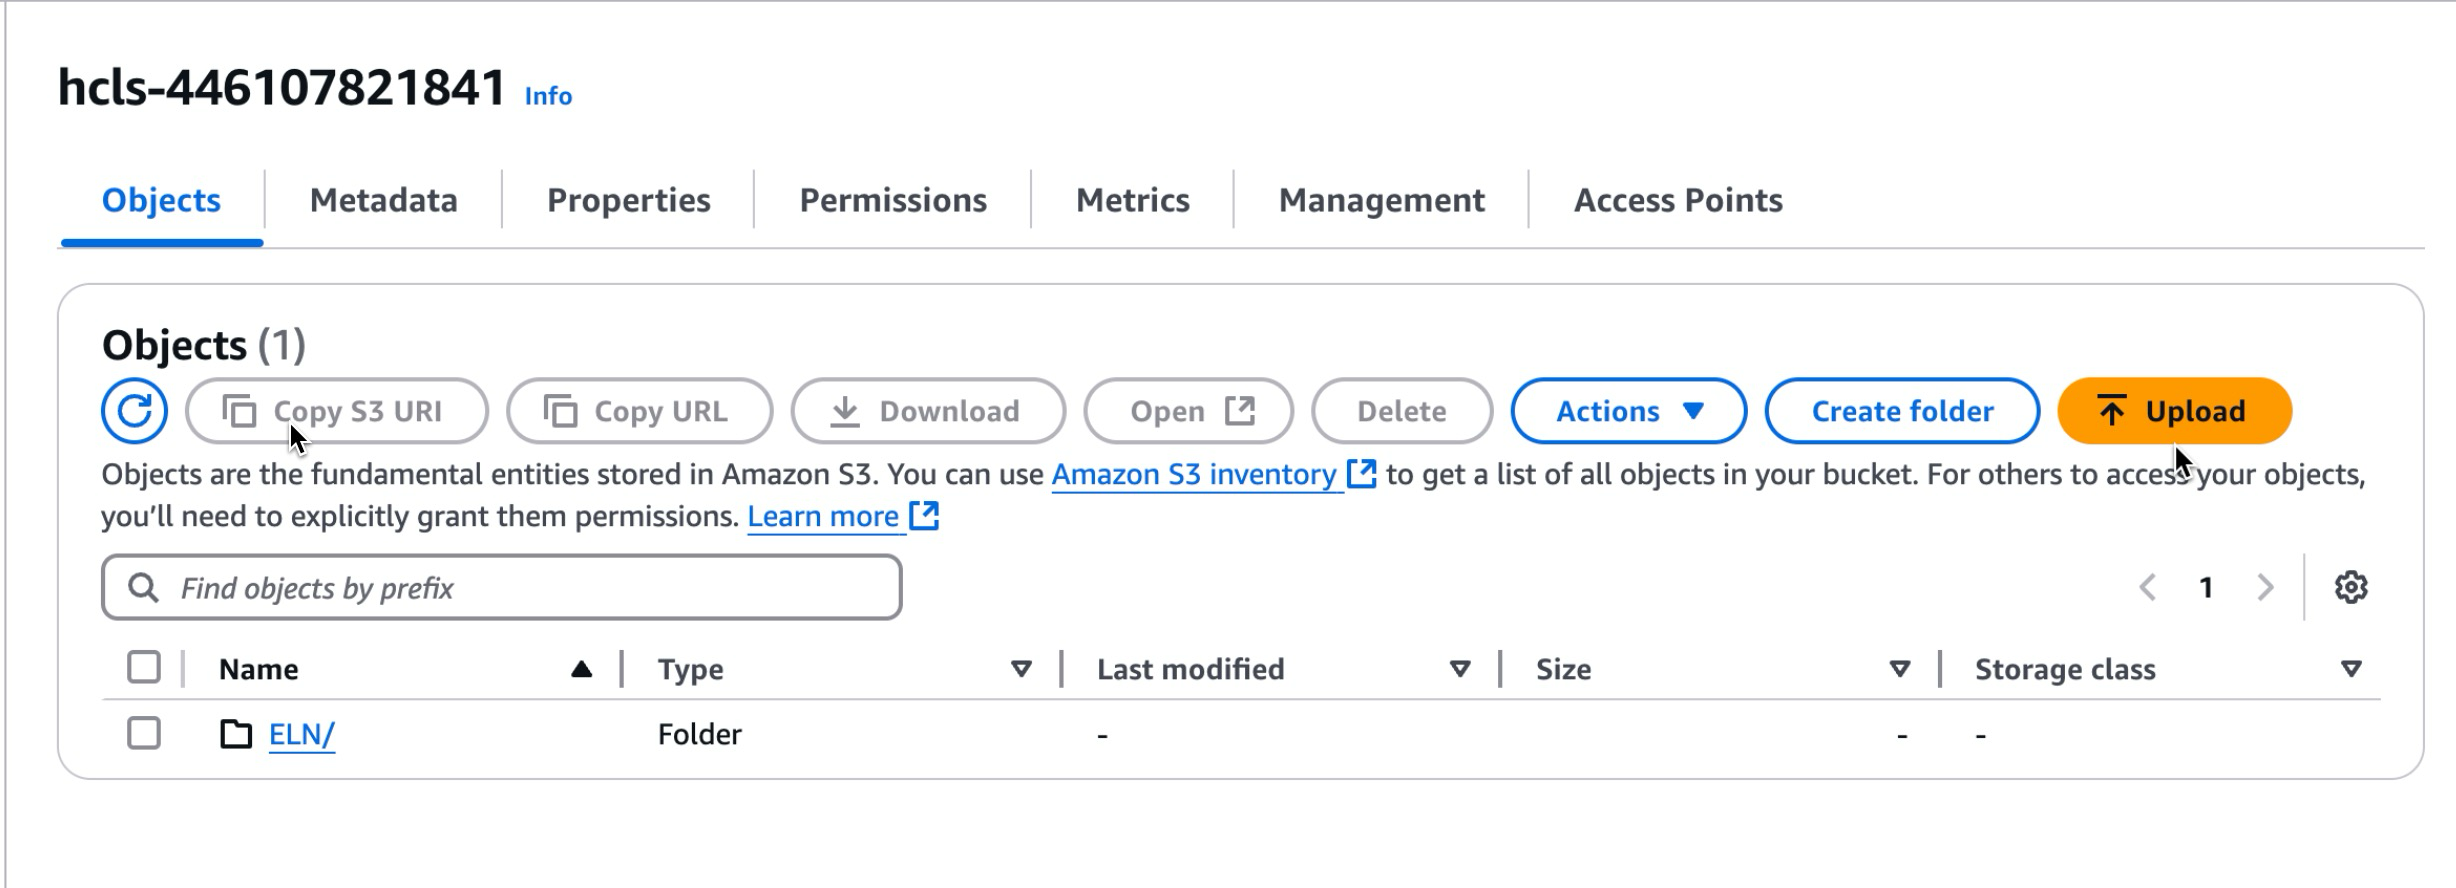Click the Copy S3 URI button

click(337, 411)
